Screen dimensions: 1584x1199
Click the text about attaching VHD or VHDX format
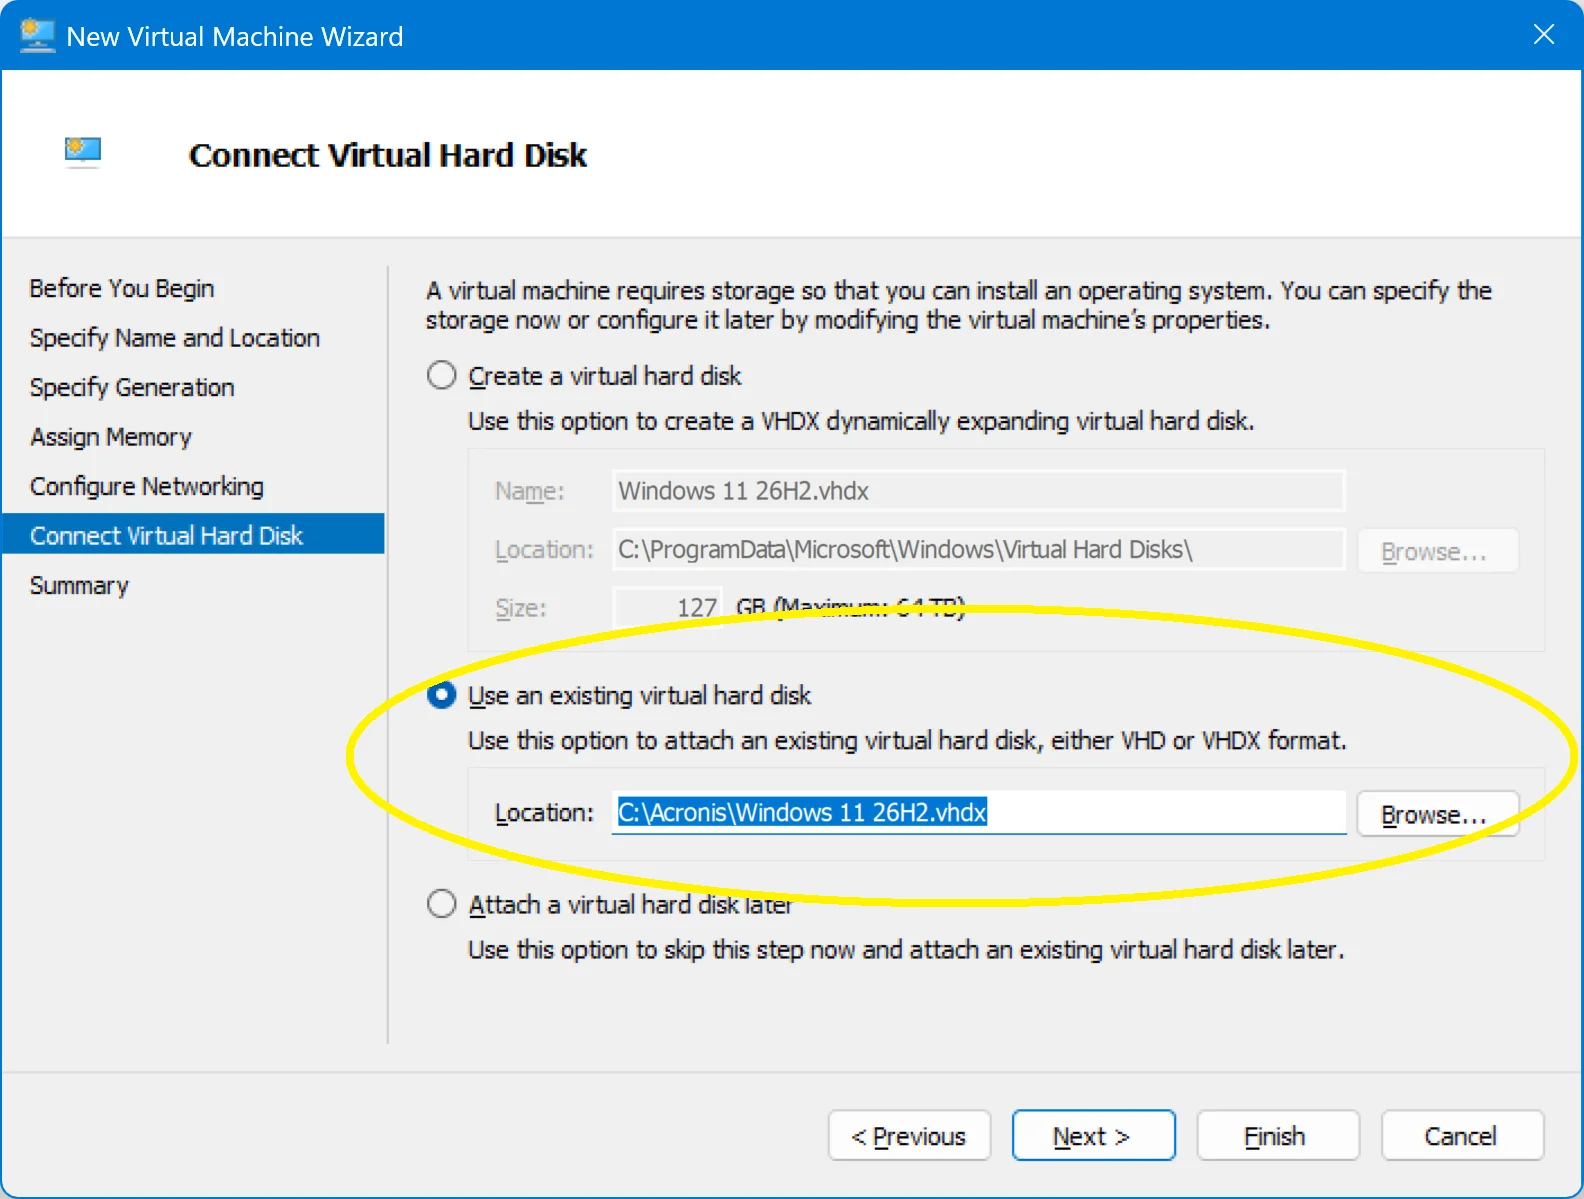pyautogui.click(x=907, y=741)
